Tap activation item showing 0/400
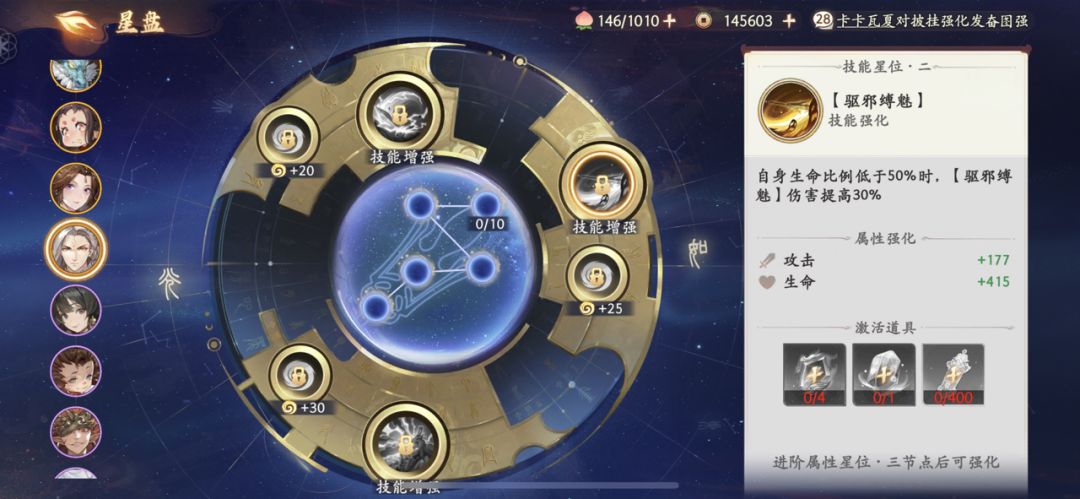Viewport: 1080px width, 499px height. [x=953, y=374]
